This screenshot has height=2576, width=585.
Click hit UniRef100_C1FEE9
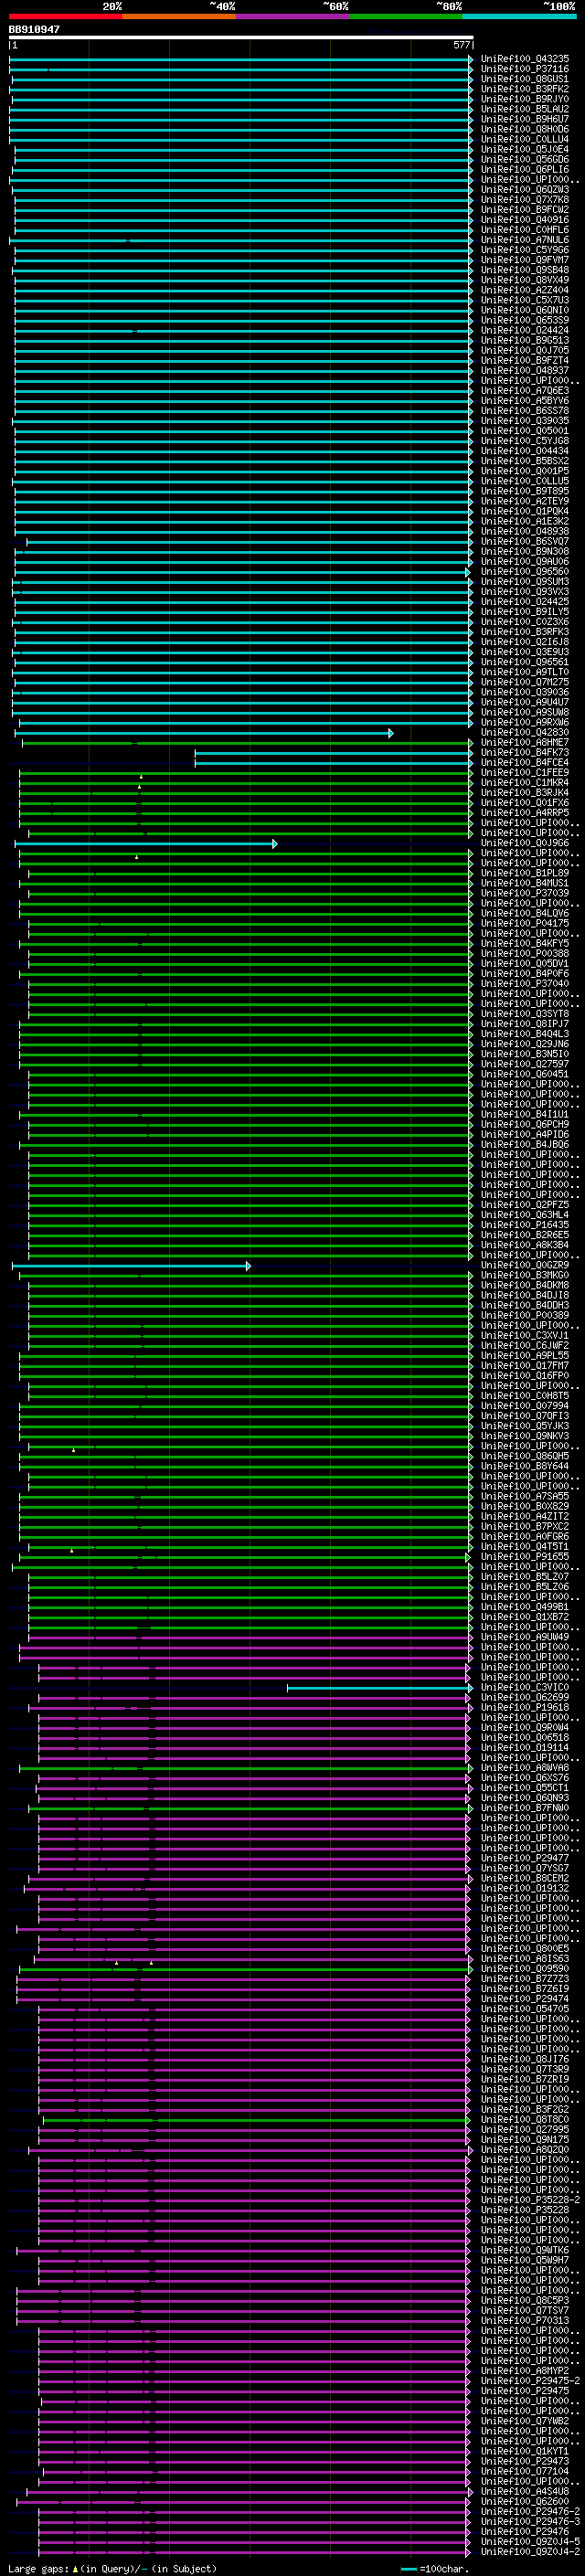pos(525,773)
